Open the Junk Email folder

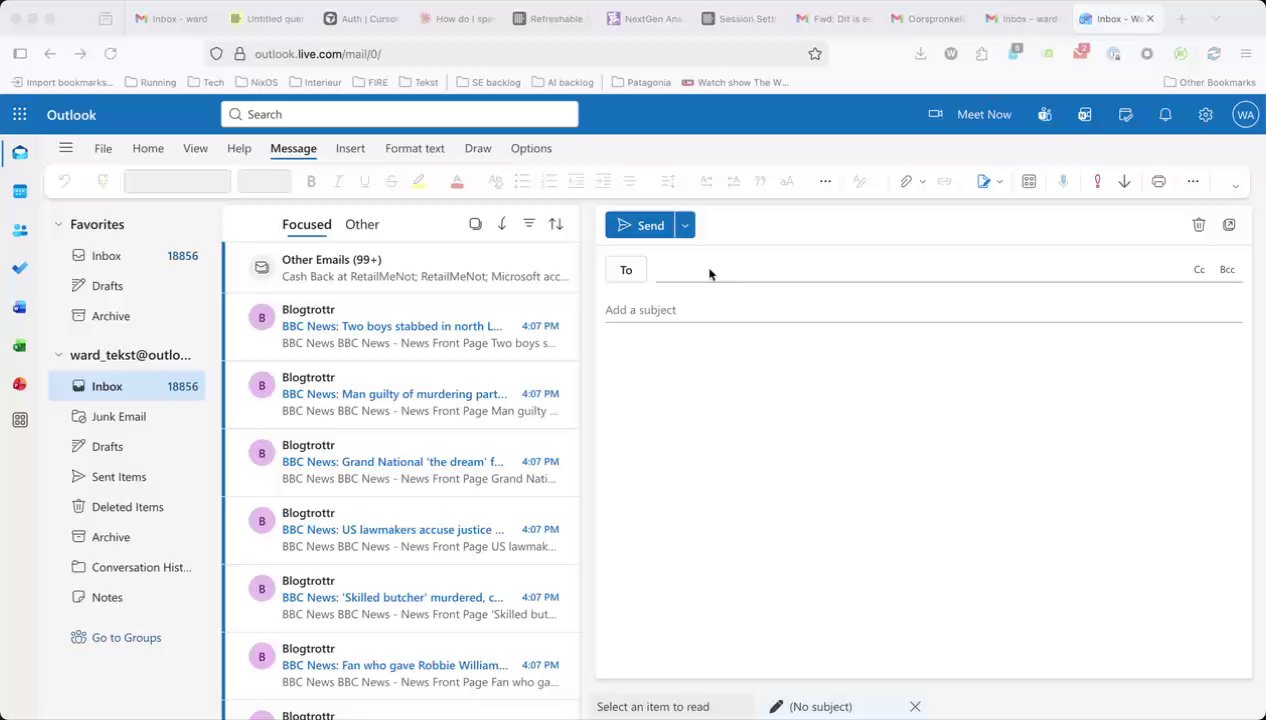[119, 416]
